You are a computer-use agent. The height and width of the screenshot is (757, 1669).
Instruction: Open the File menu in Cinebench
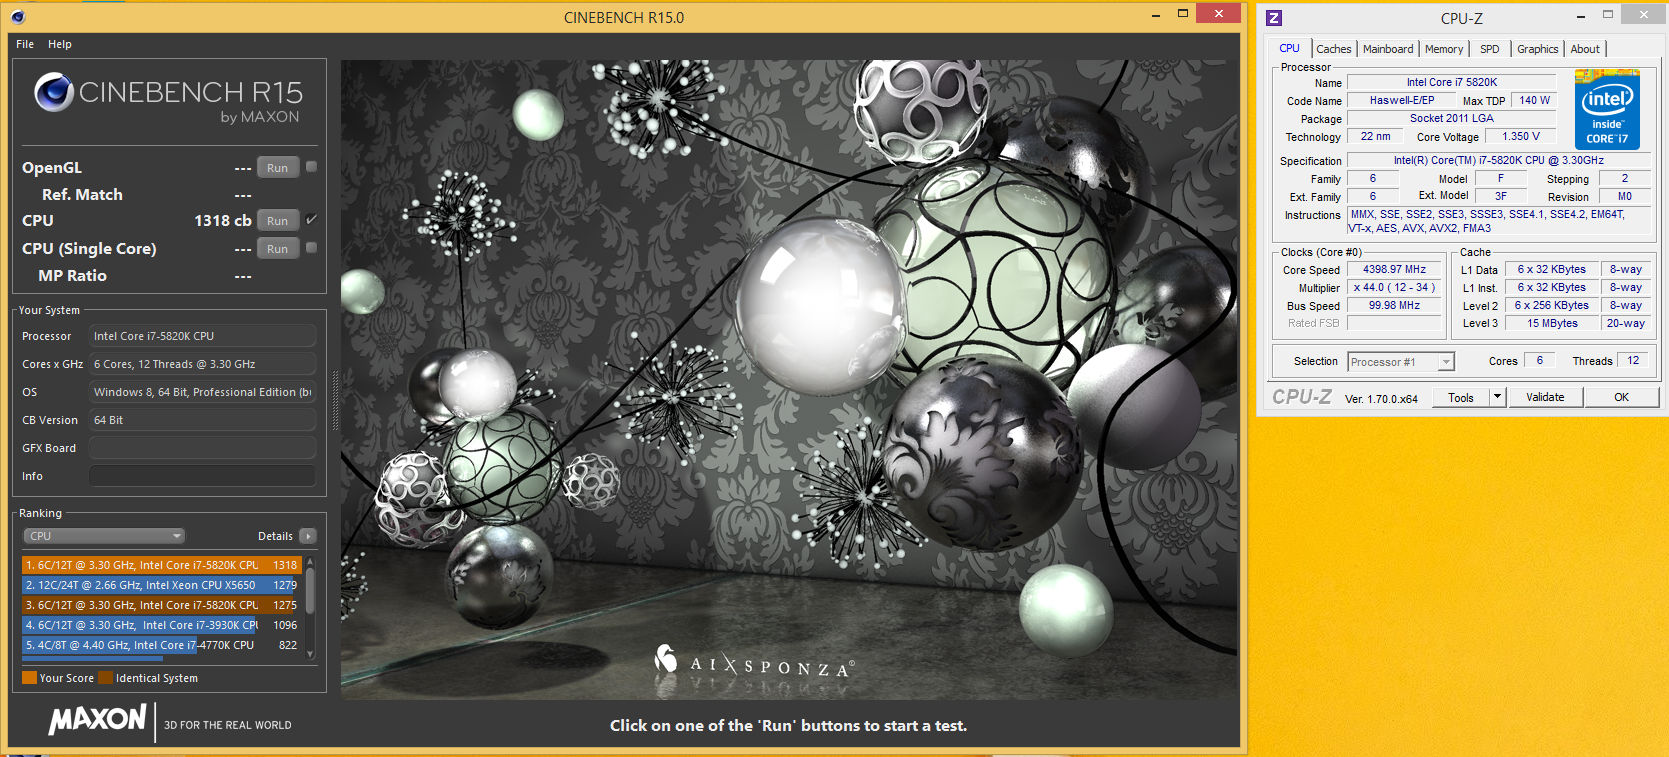(25, 44)
